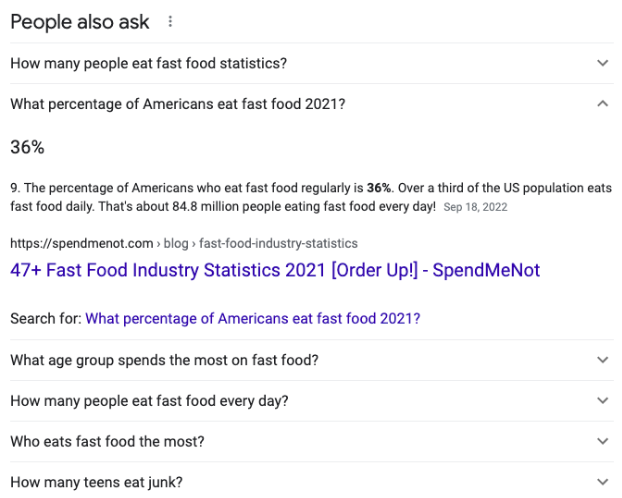Open the 47+ Fast Food Industry Statistics link
Viewport: 622px width, 498px height.
click(275, 270)
